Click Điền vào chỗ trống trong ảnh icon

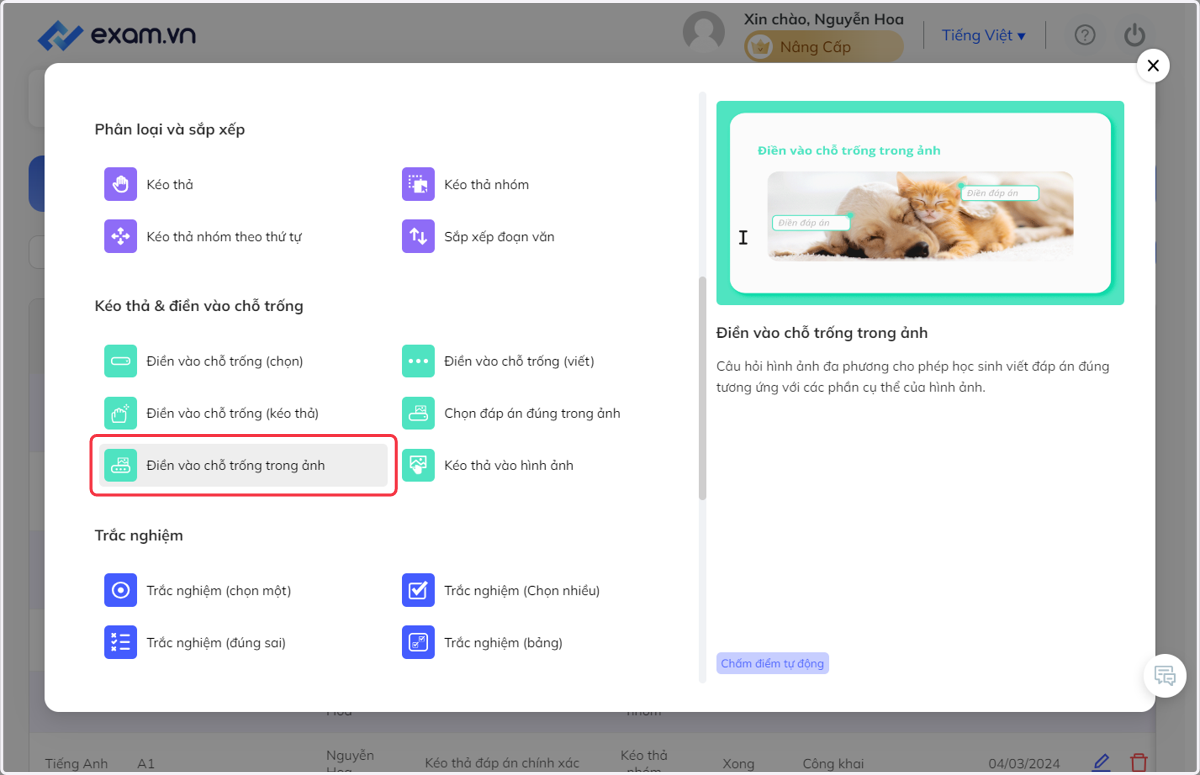tap(120, 465)
